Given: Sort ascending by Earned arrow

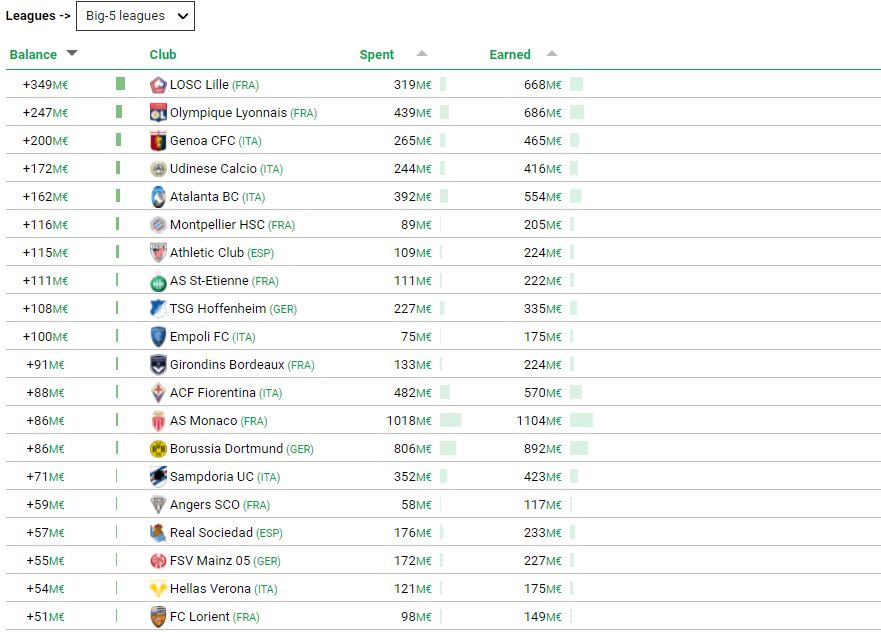Looking at the screenshot, I should [552, 54].
